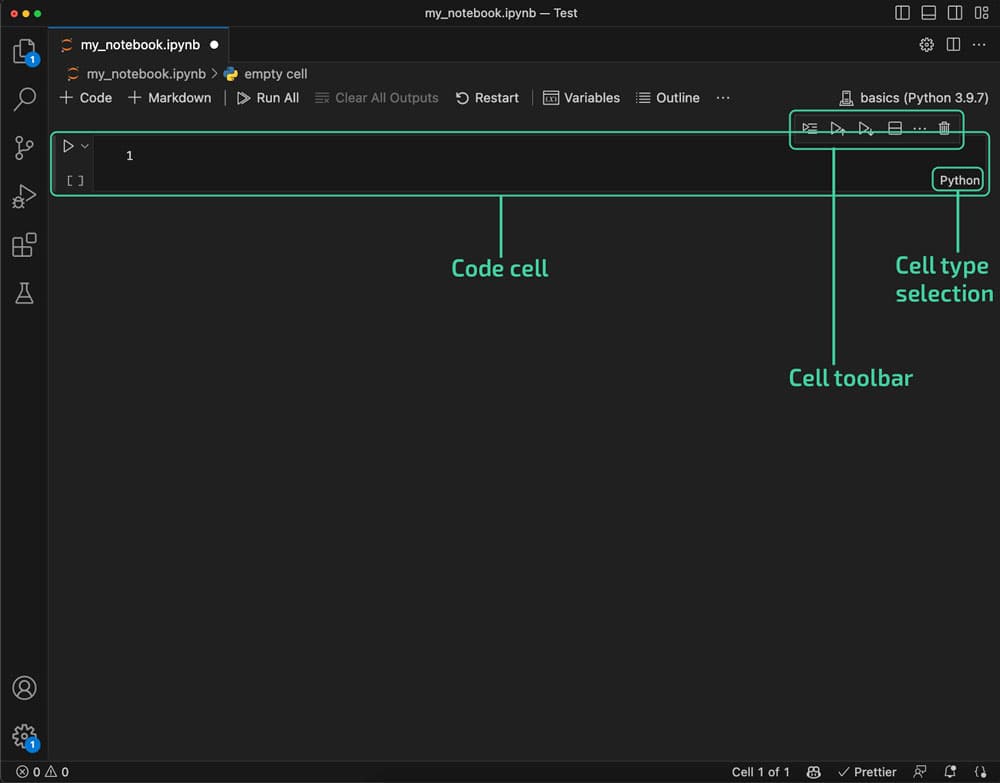Open the Variables panel
The width and height of the screenshot is (1000, 783).
pos(581,98)
